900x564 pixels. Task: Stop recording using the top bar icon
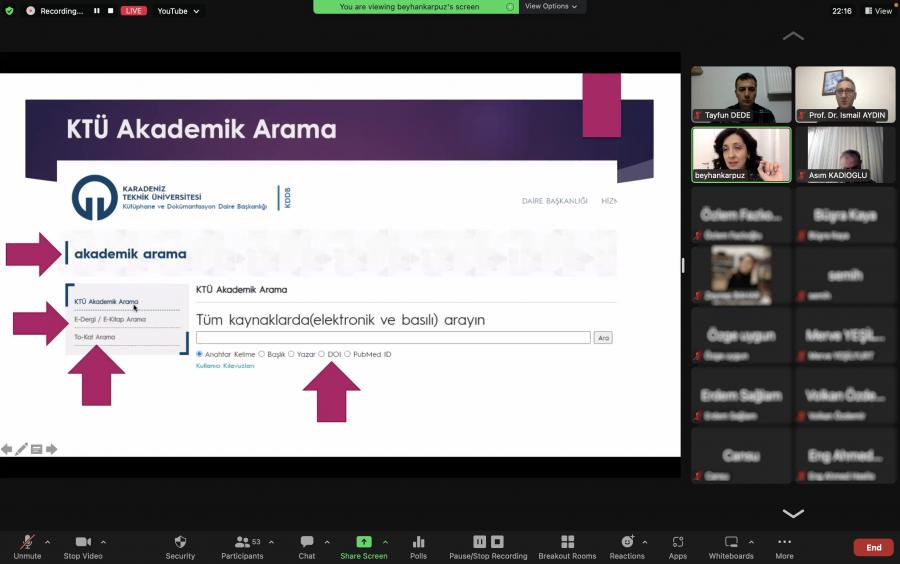click(x=110, y=10)
